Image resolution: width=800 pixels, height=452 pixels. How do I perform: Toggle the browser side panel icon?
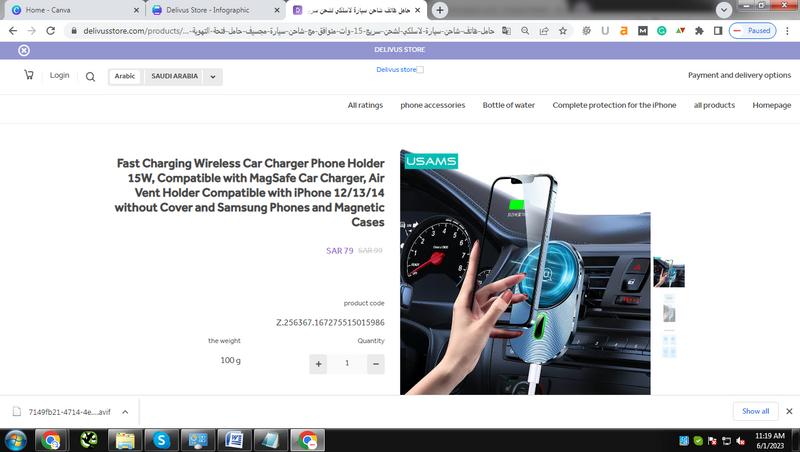coord(718,31)
